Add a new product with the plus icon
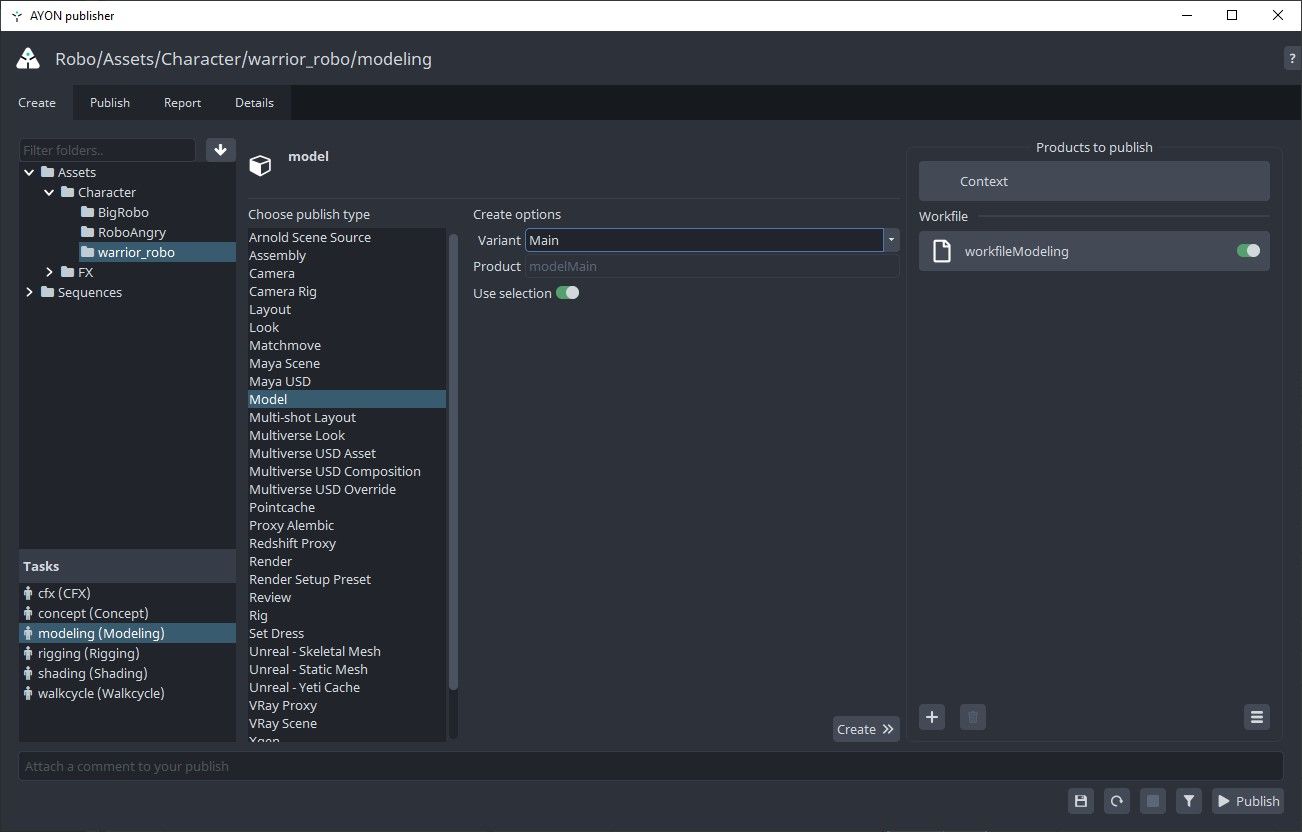 tap(931, 717)
